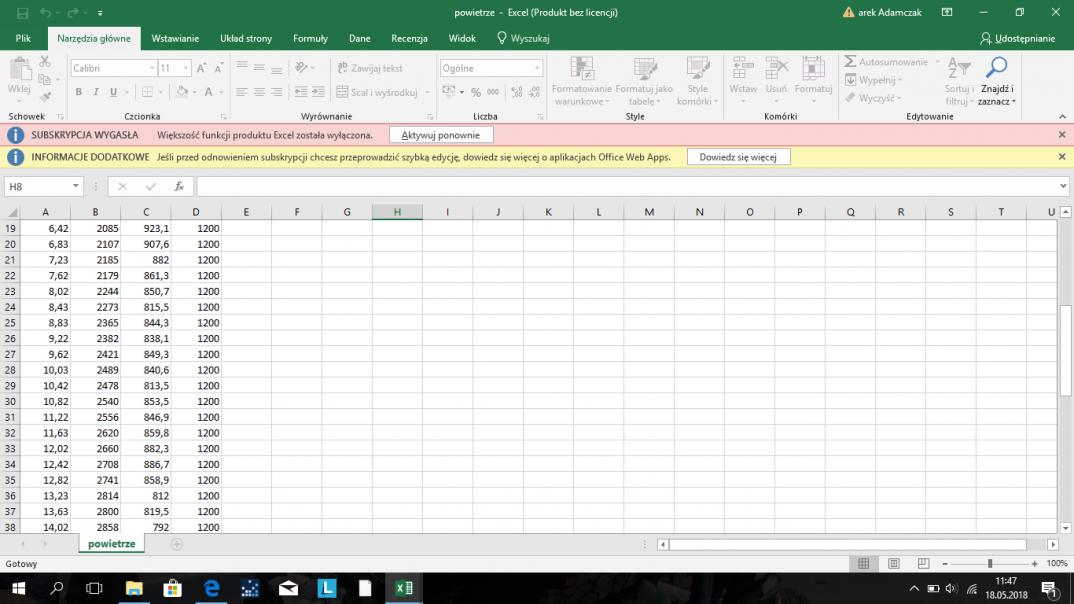Click the Aktywuj ponownie button
This screenshot has height=604, width=1074.
coord(440,135)
